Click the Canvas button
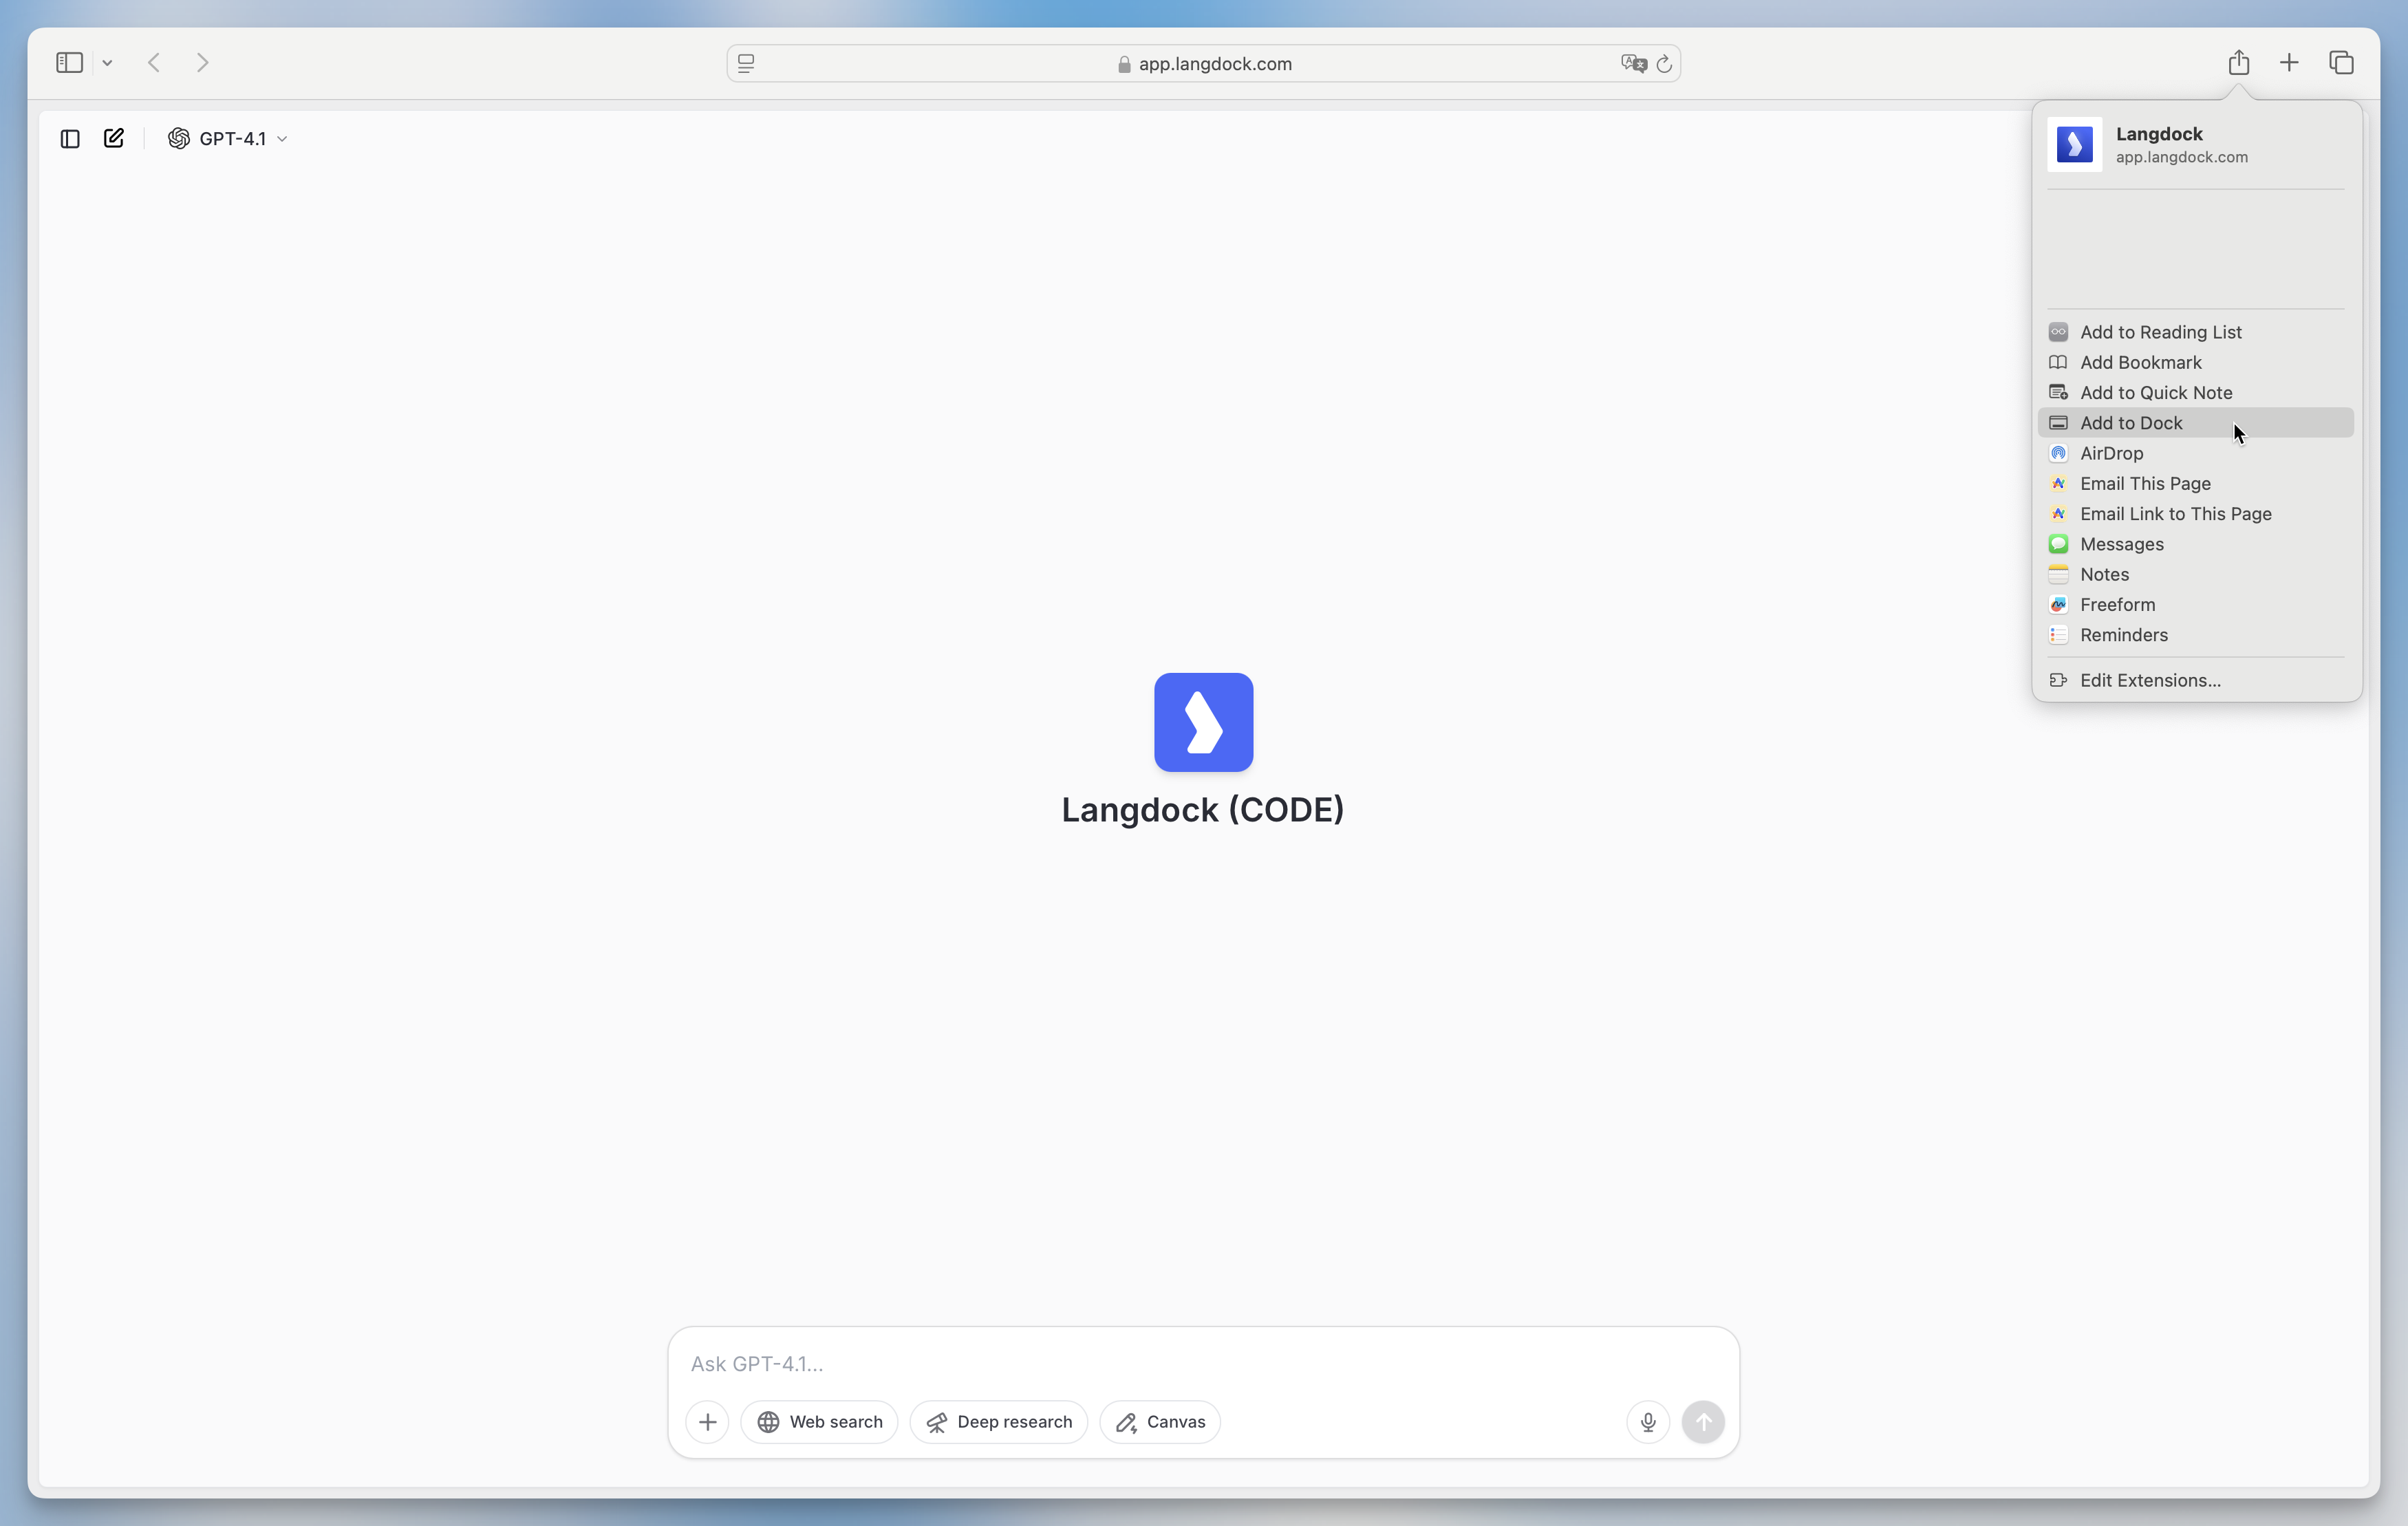Viewport: 2408px width, 1526px height. coord(1160,1421)
